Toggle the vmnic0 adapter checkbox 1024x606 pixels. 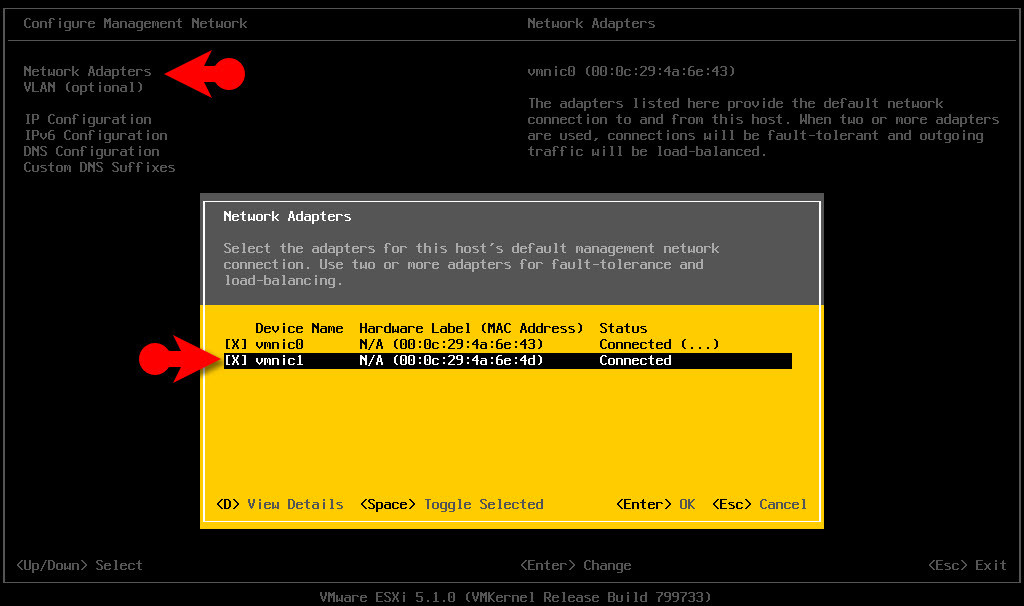pos(236,344)
